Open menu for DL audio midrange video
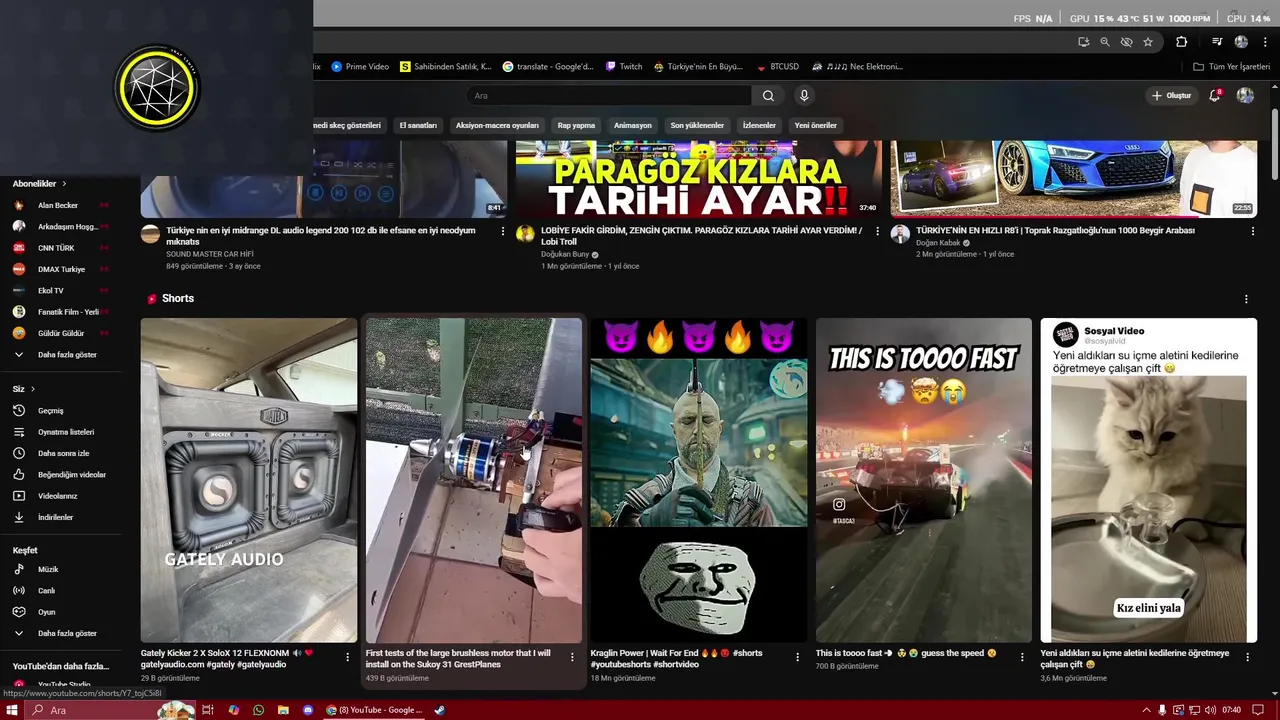 click(x=502, y=231)
